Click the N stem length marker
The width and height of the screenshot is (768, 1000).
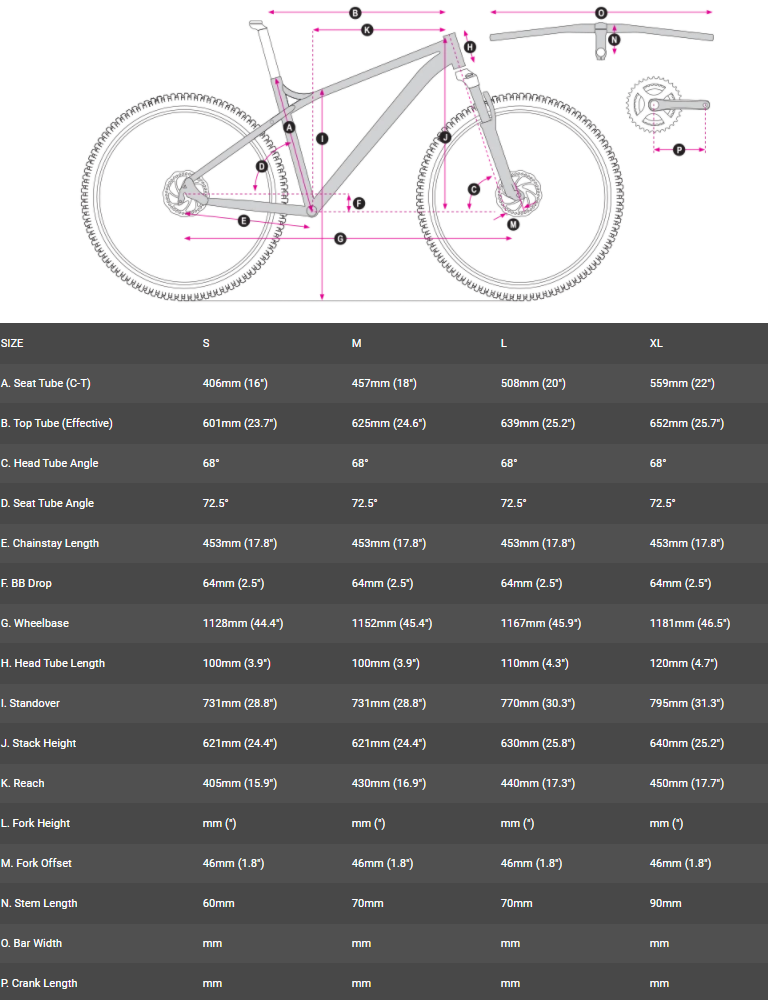click(x=614, y=41)
